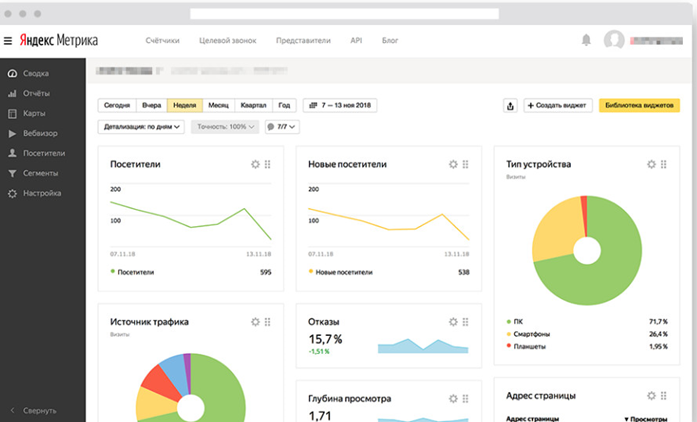Open Посетители in the sidebar
The height and width of the screenshot is (422, 697).
pos(43,153)
